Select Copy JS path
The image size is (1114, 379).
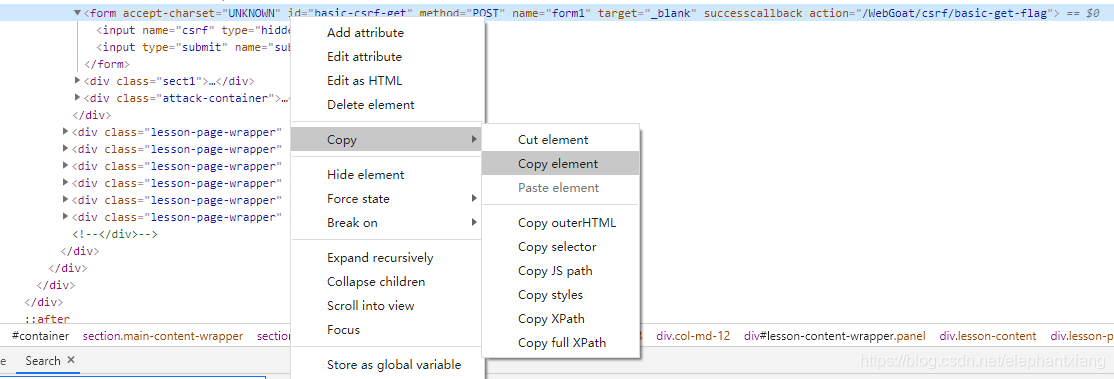point(561,271)
